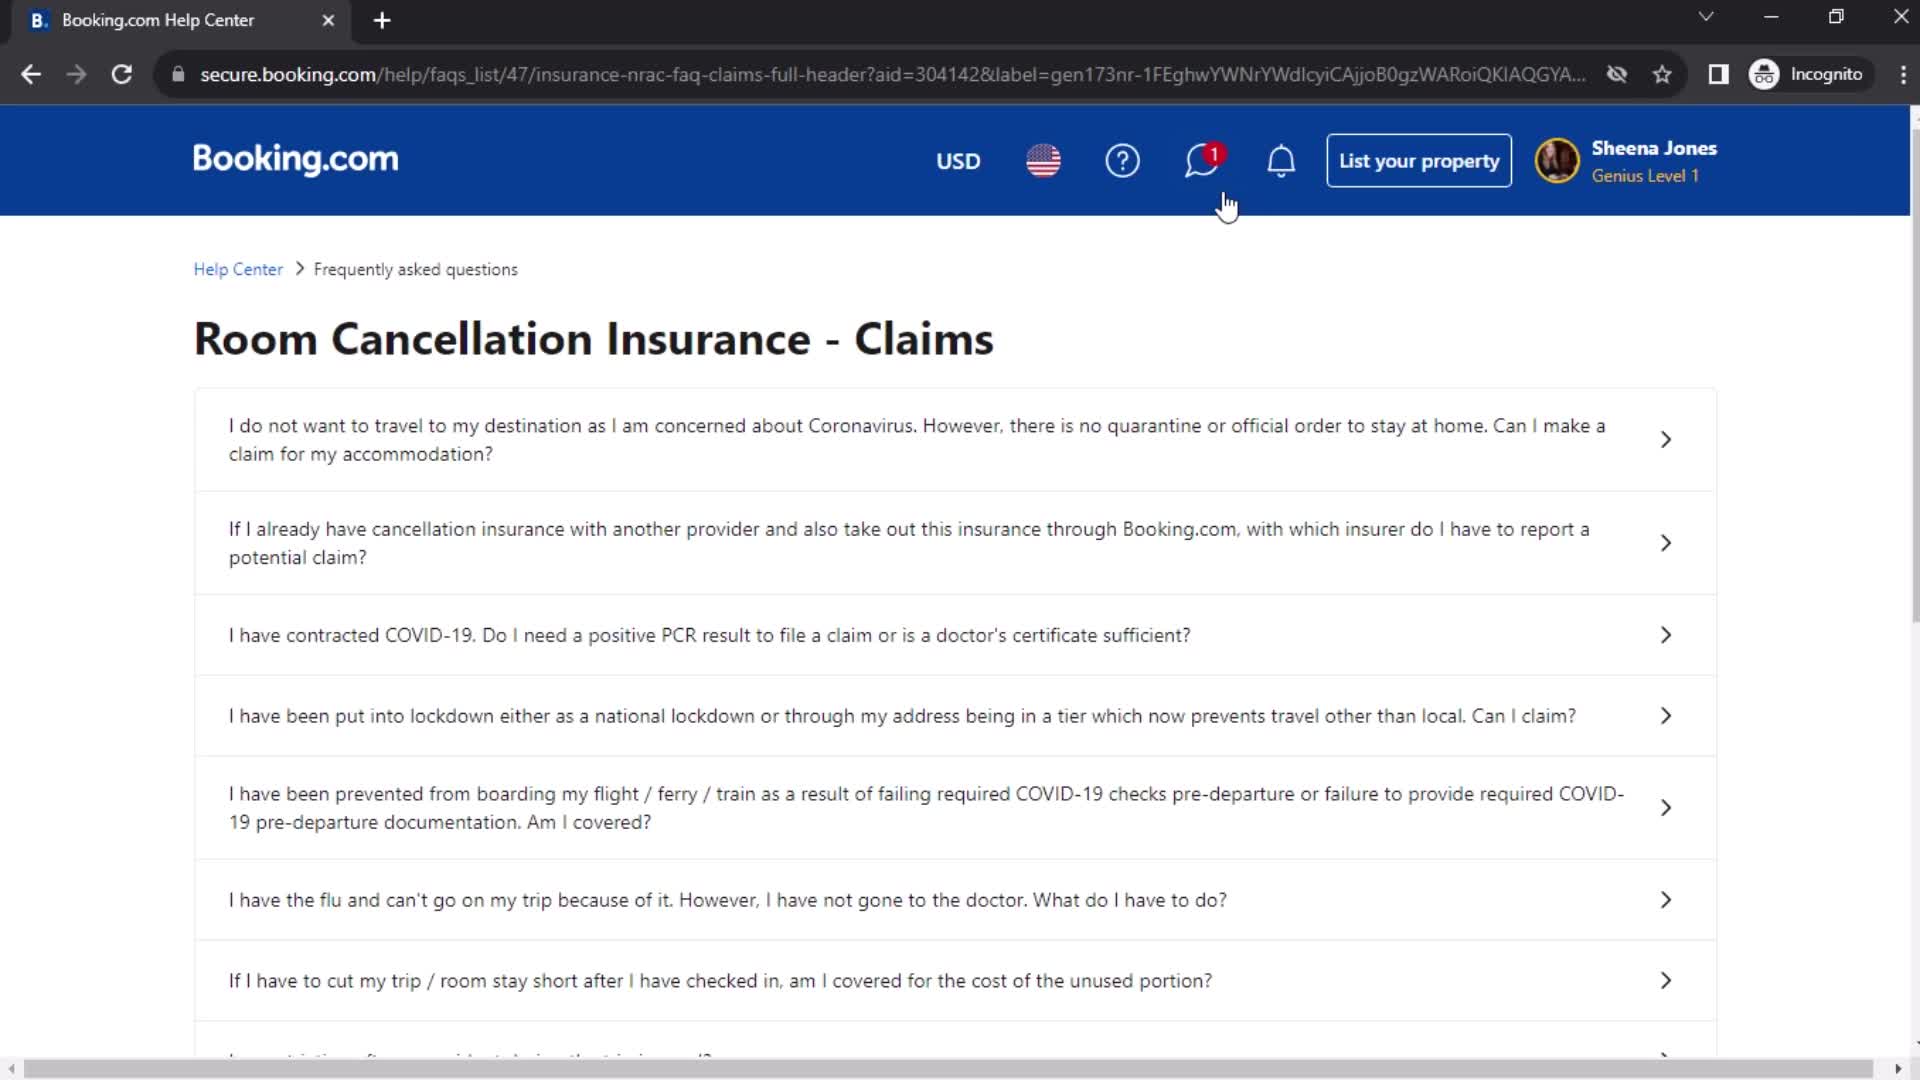Open Sheena Jones account menu
This screenshot has height=1080, width=1920.
[x=1626, y=161]
